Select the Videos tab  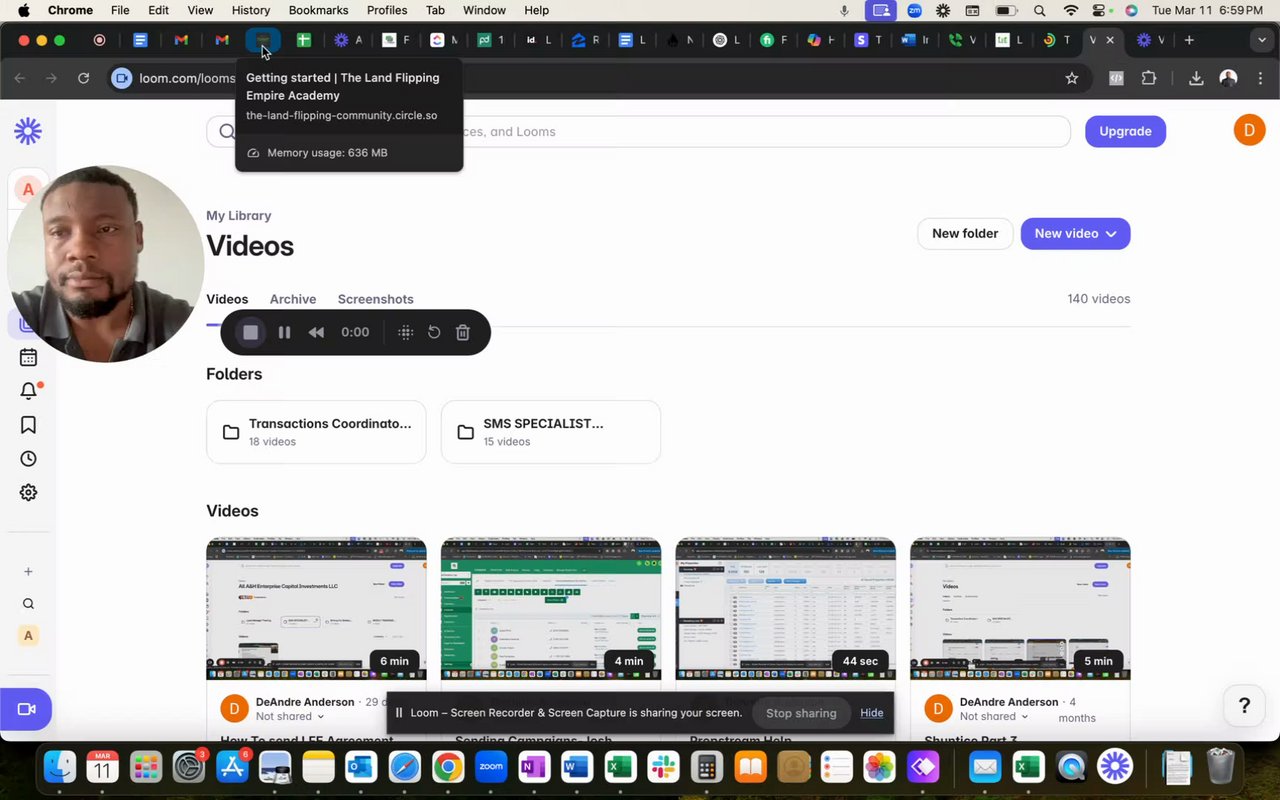[227, 299]
